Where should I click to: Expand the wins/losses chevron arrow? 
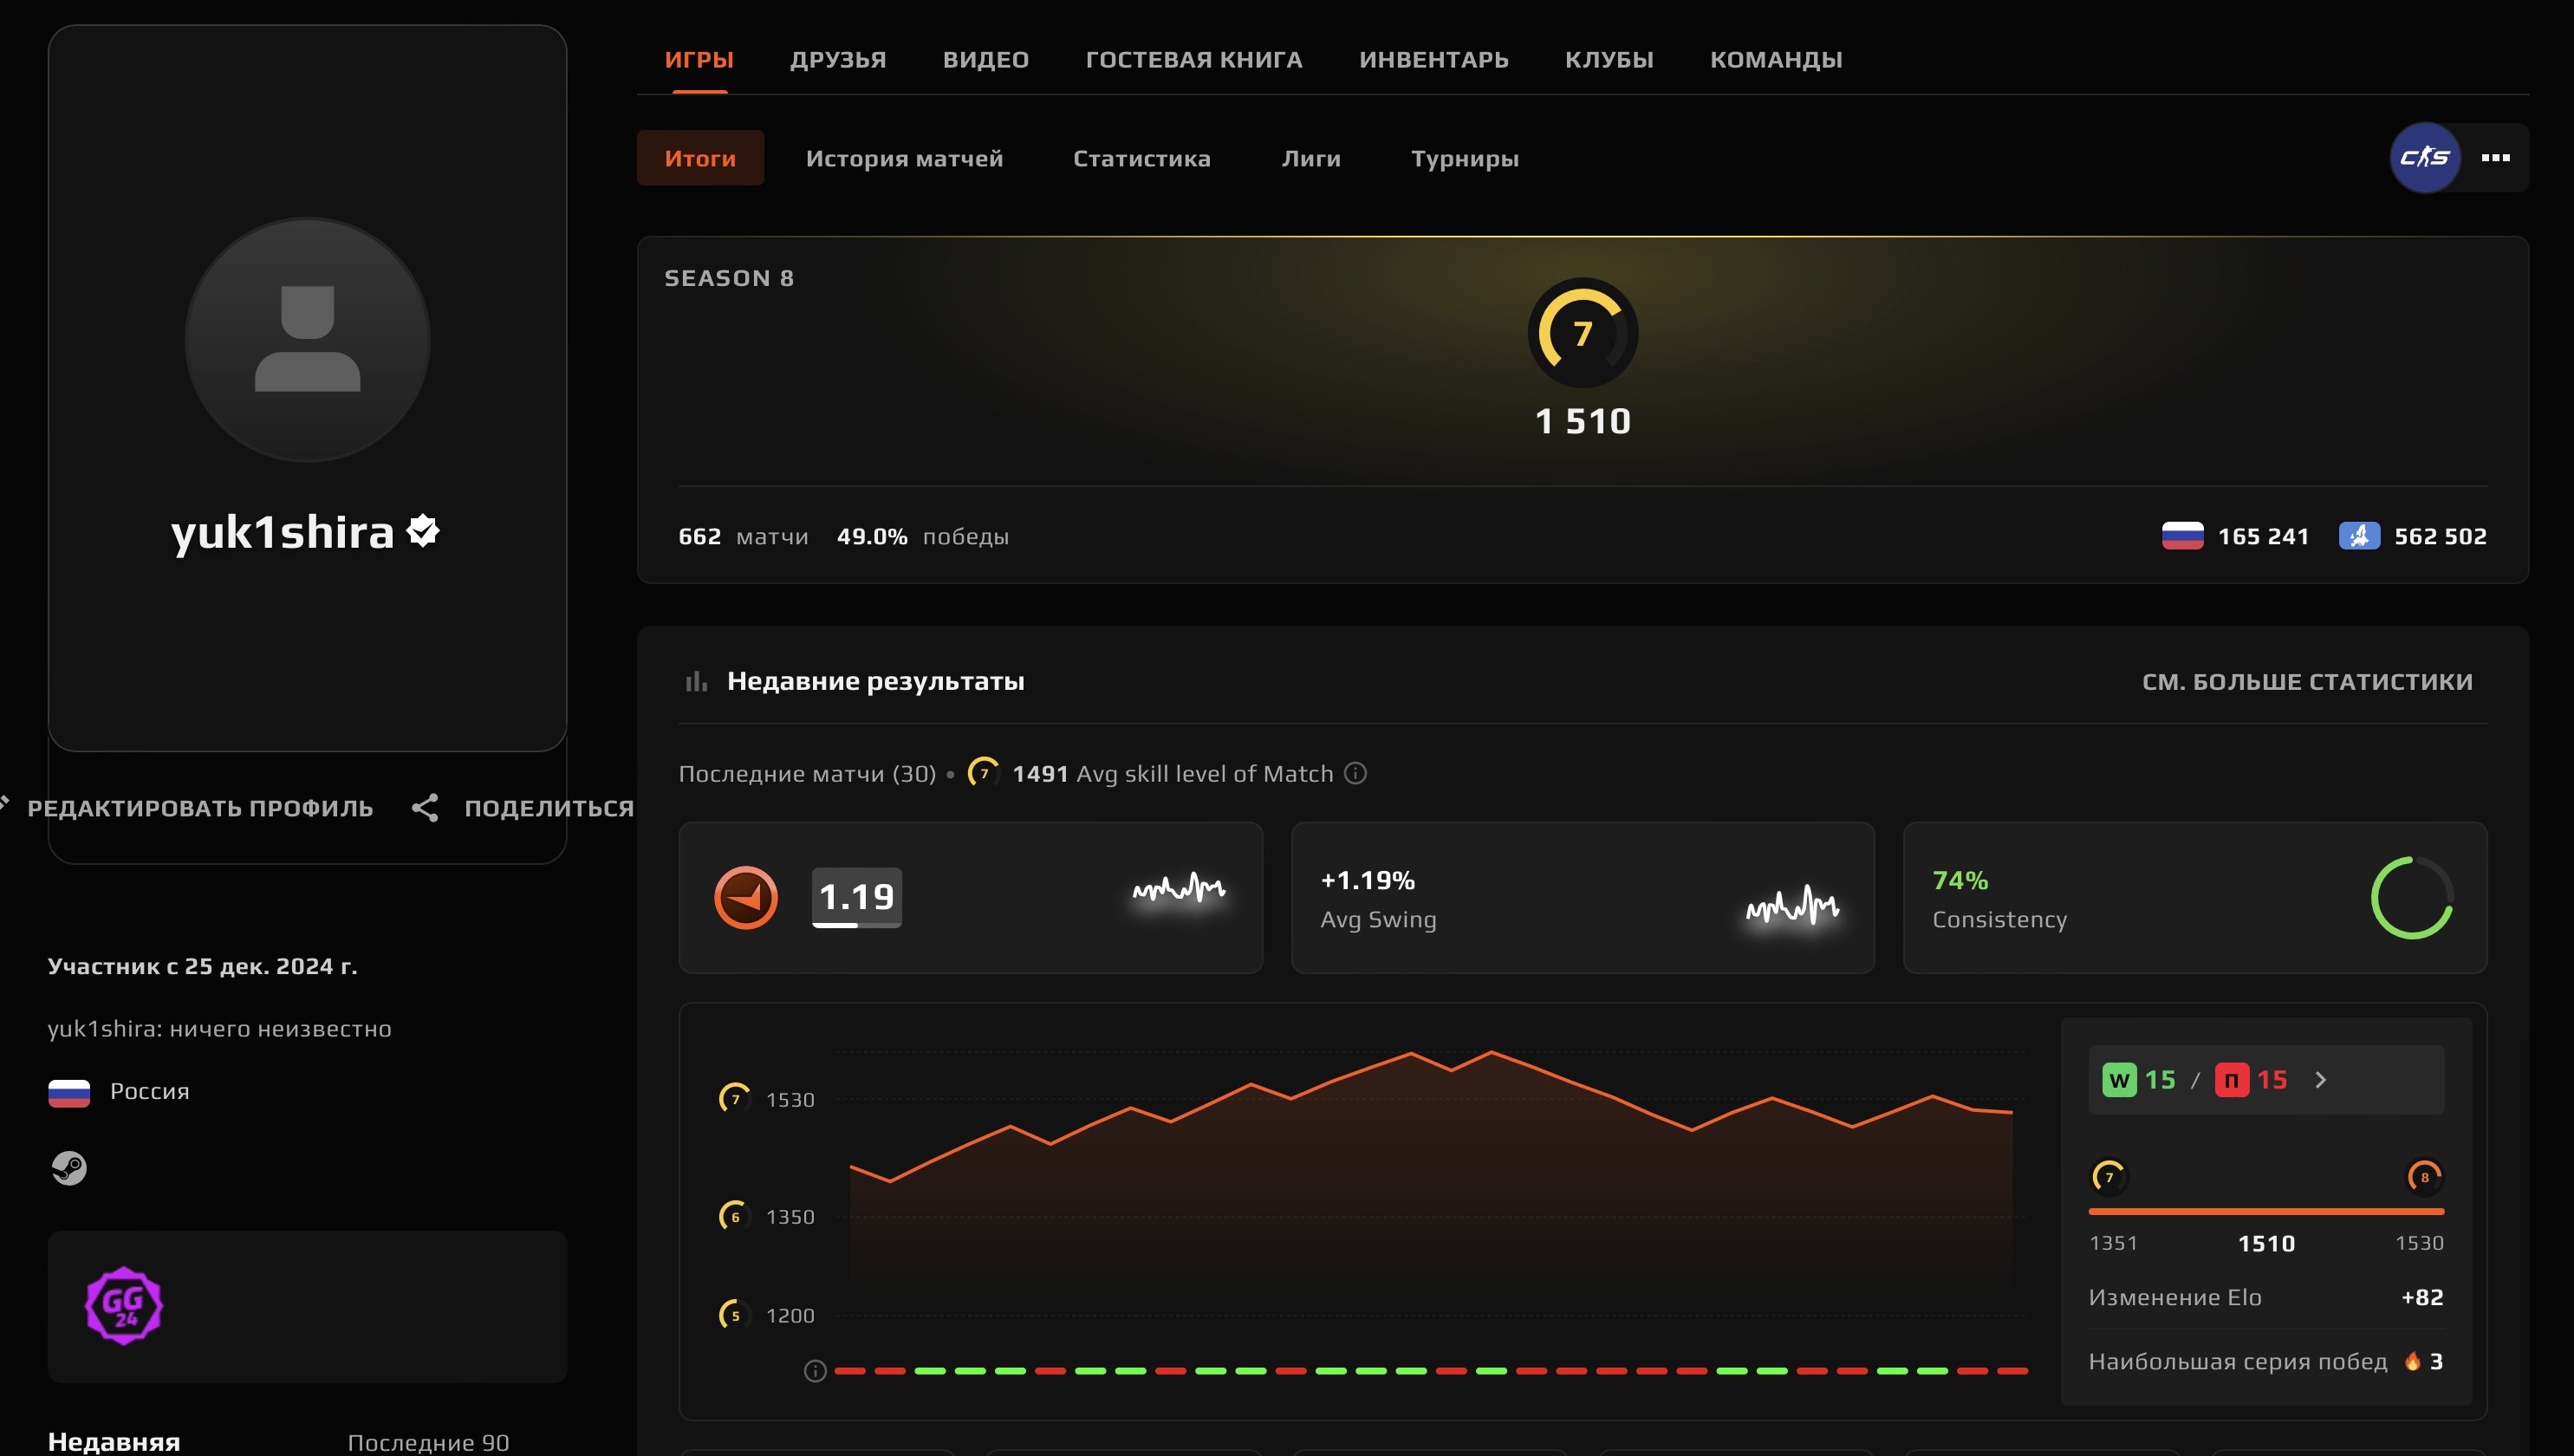[x=2321, y=1080]
